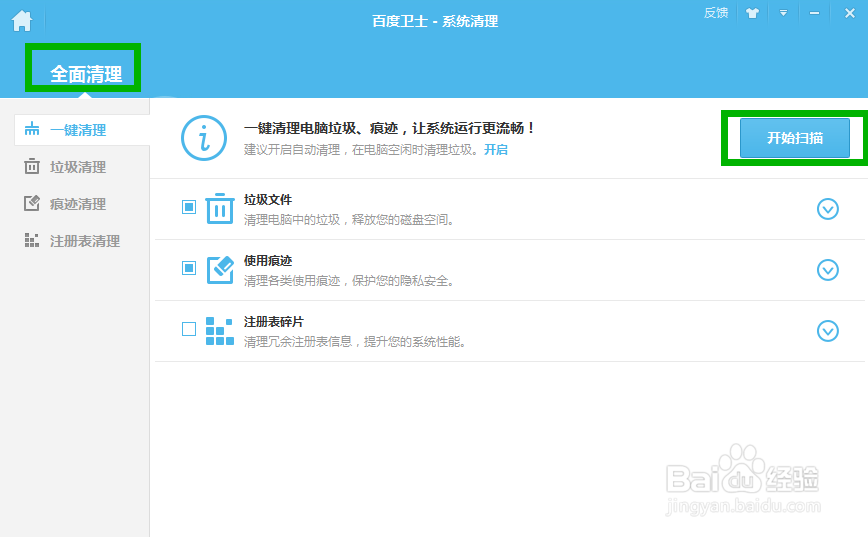This screenshot has height=537, width=868.
Task: Click text 清理冗余注册表信息，提升您的系统性能。
Action: 355,342
